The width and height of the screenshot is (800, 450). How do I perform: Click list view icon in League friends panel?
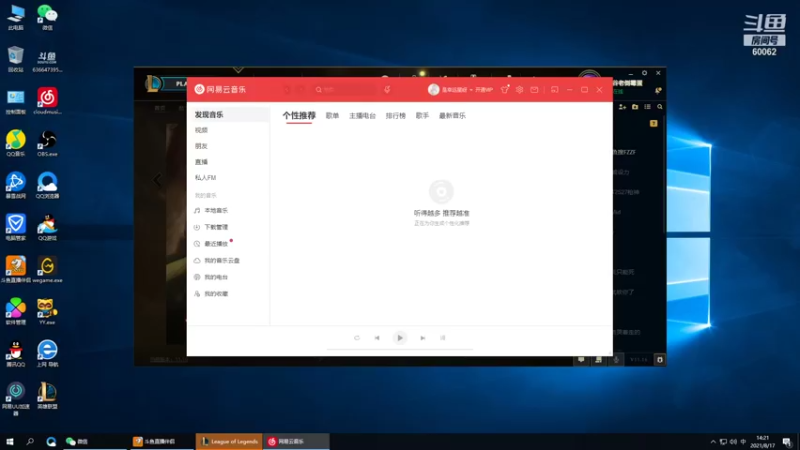click(x=647, y=107)
